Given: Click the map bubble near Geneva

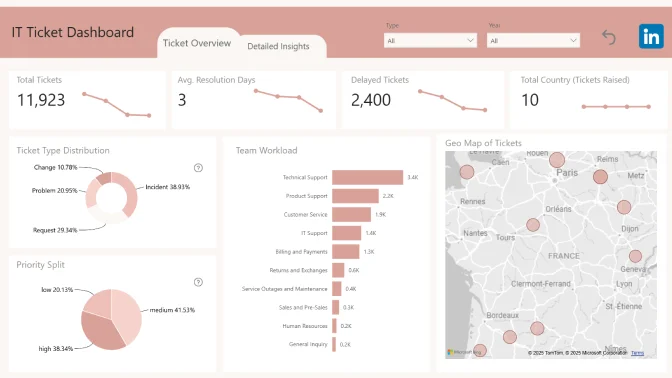Looking at the screenshot, I should [635, 256].
